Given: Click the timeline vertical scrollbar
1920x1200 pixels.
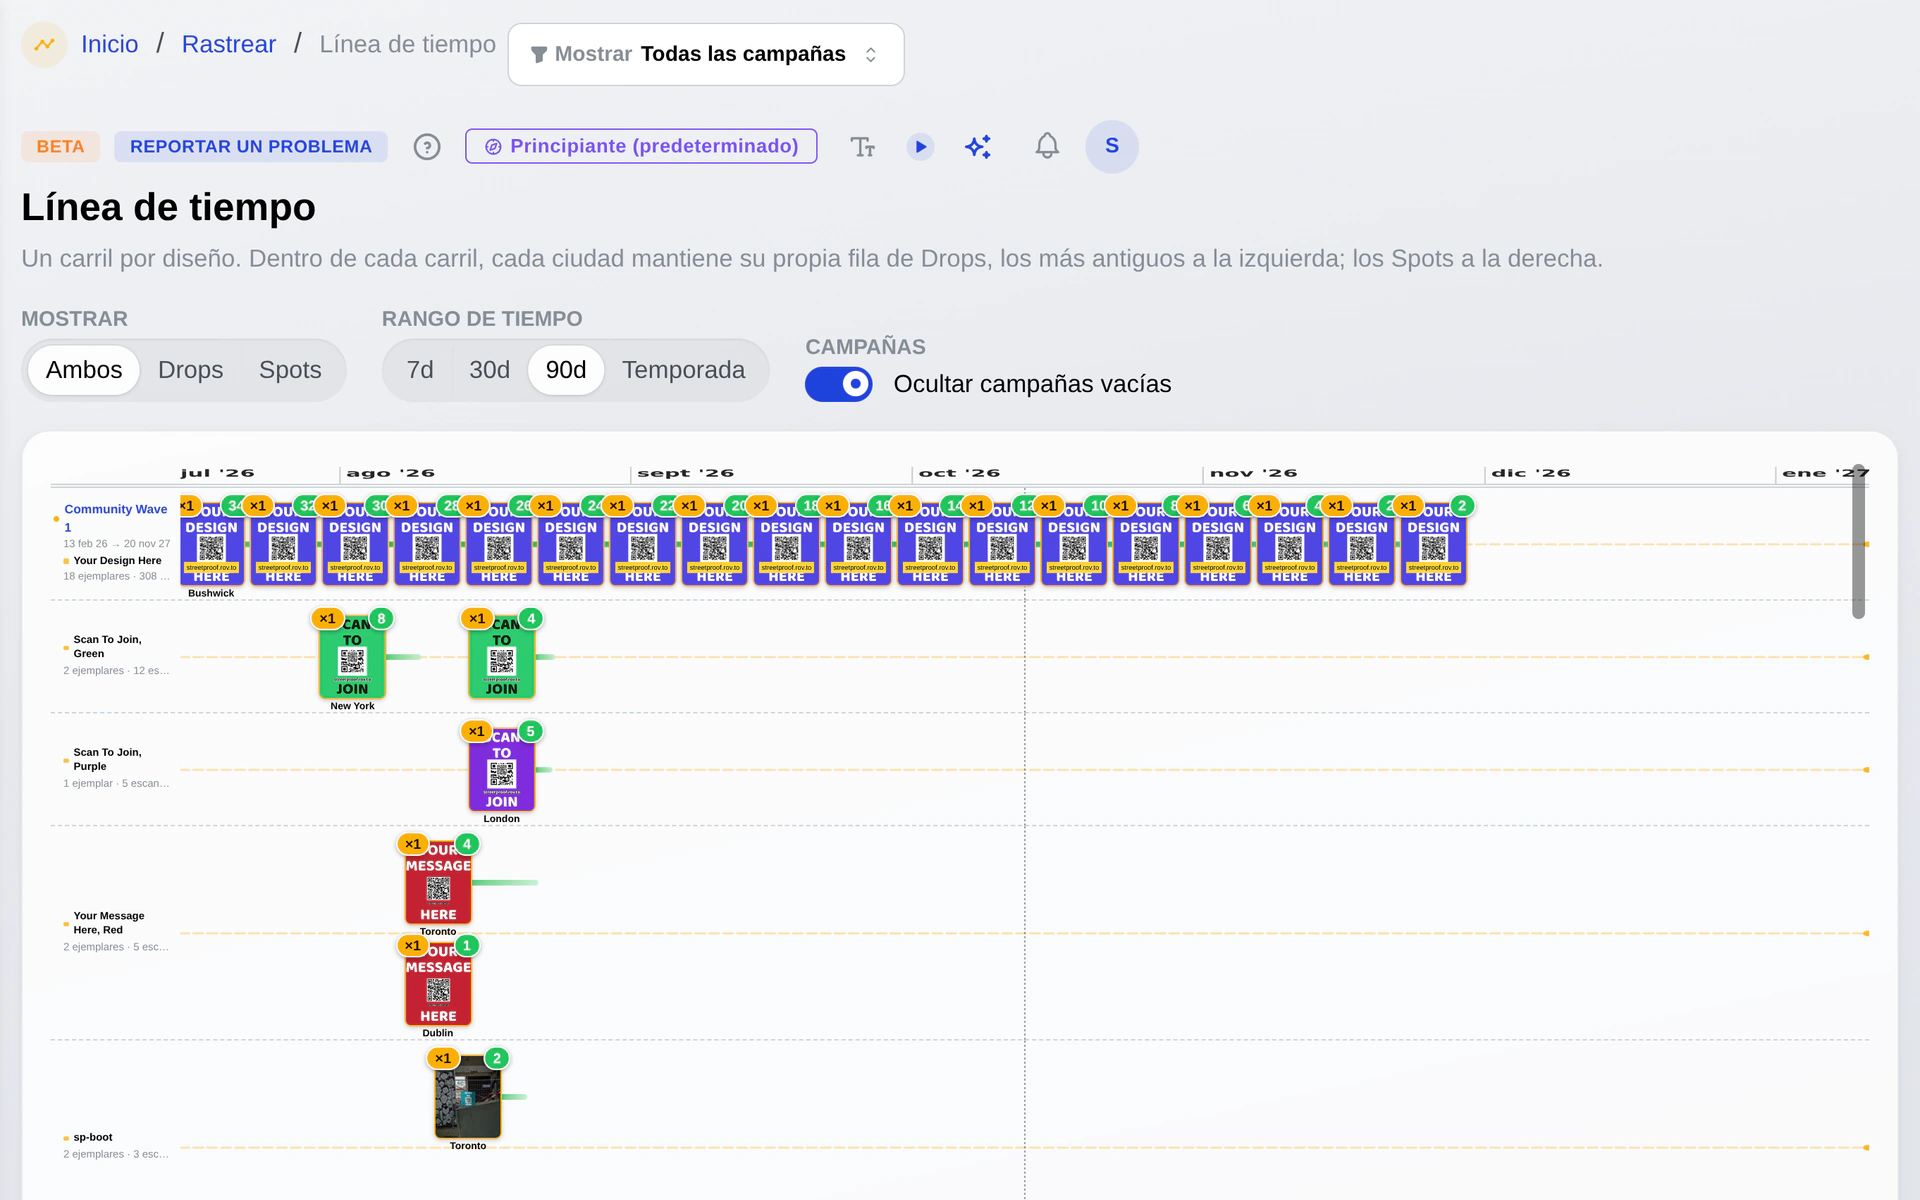Looking at the screenshot, I should [1858, 541].
